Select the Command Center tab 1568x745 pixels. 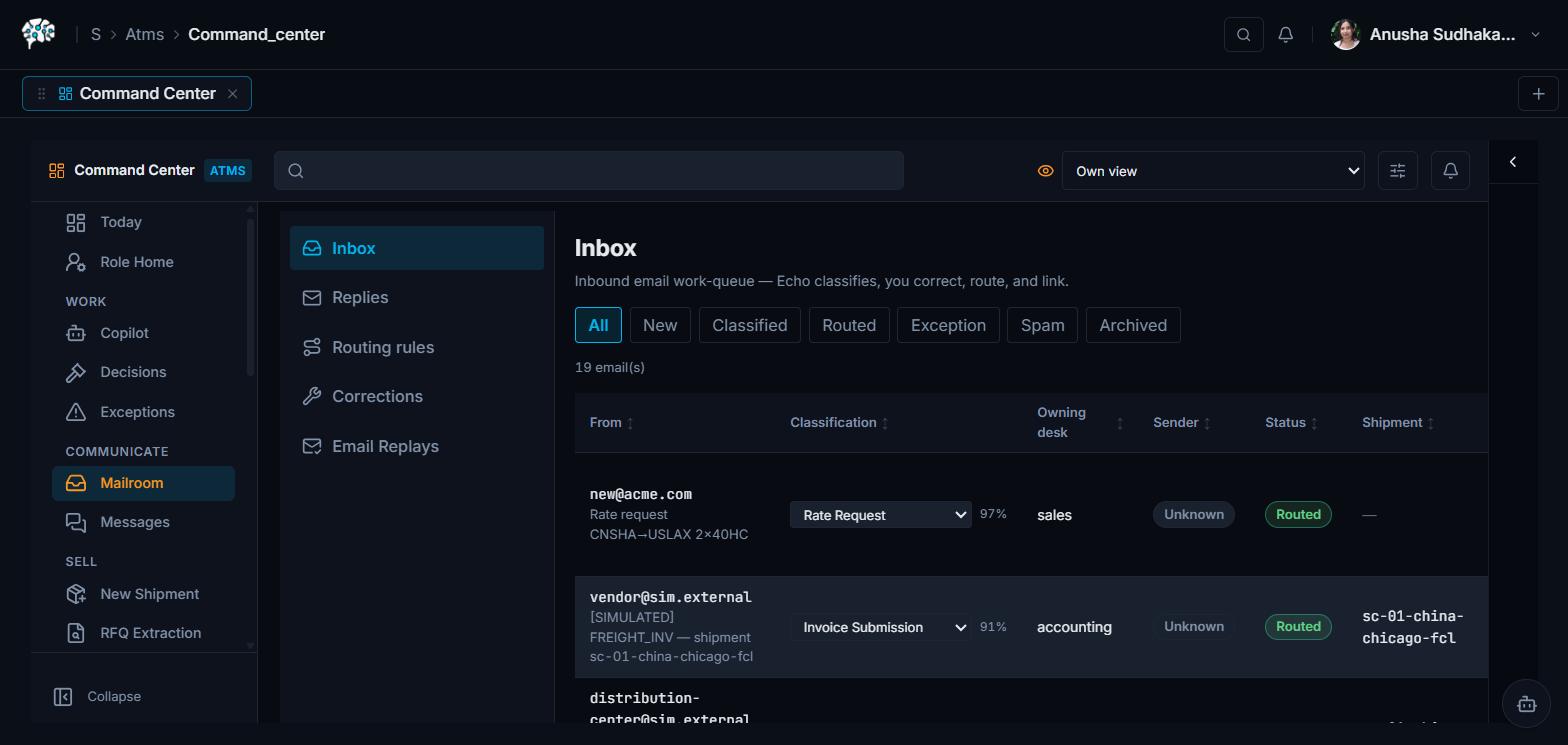tap(137, 93)
